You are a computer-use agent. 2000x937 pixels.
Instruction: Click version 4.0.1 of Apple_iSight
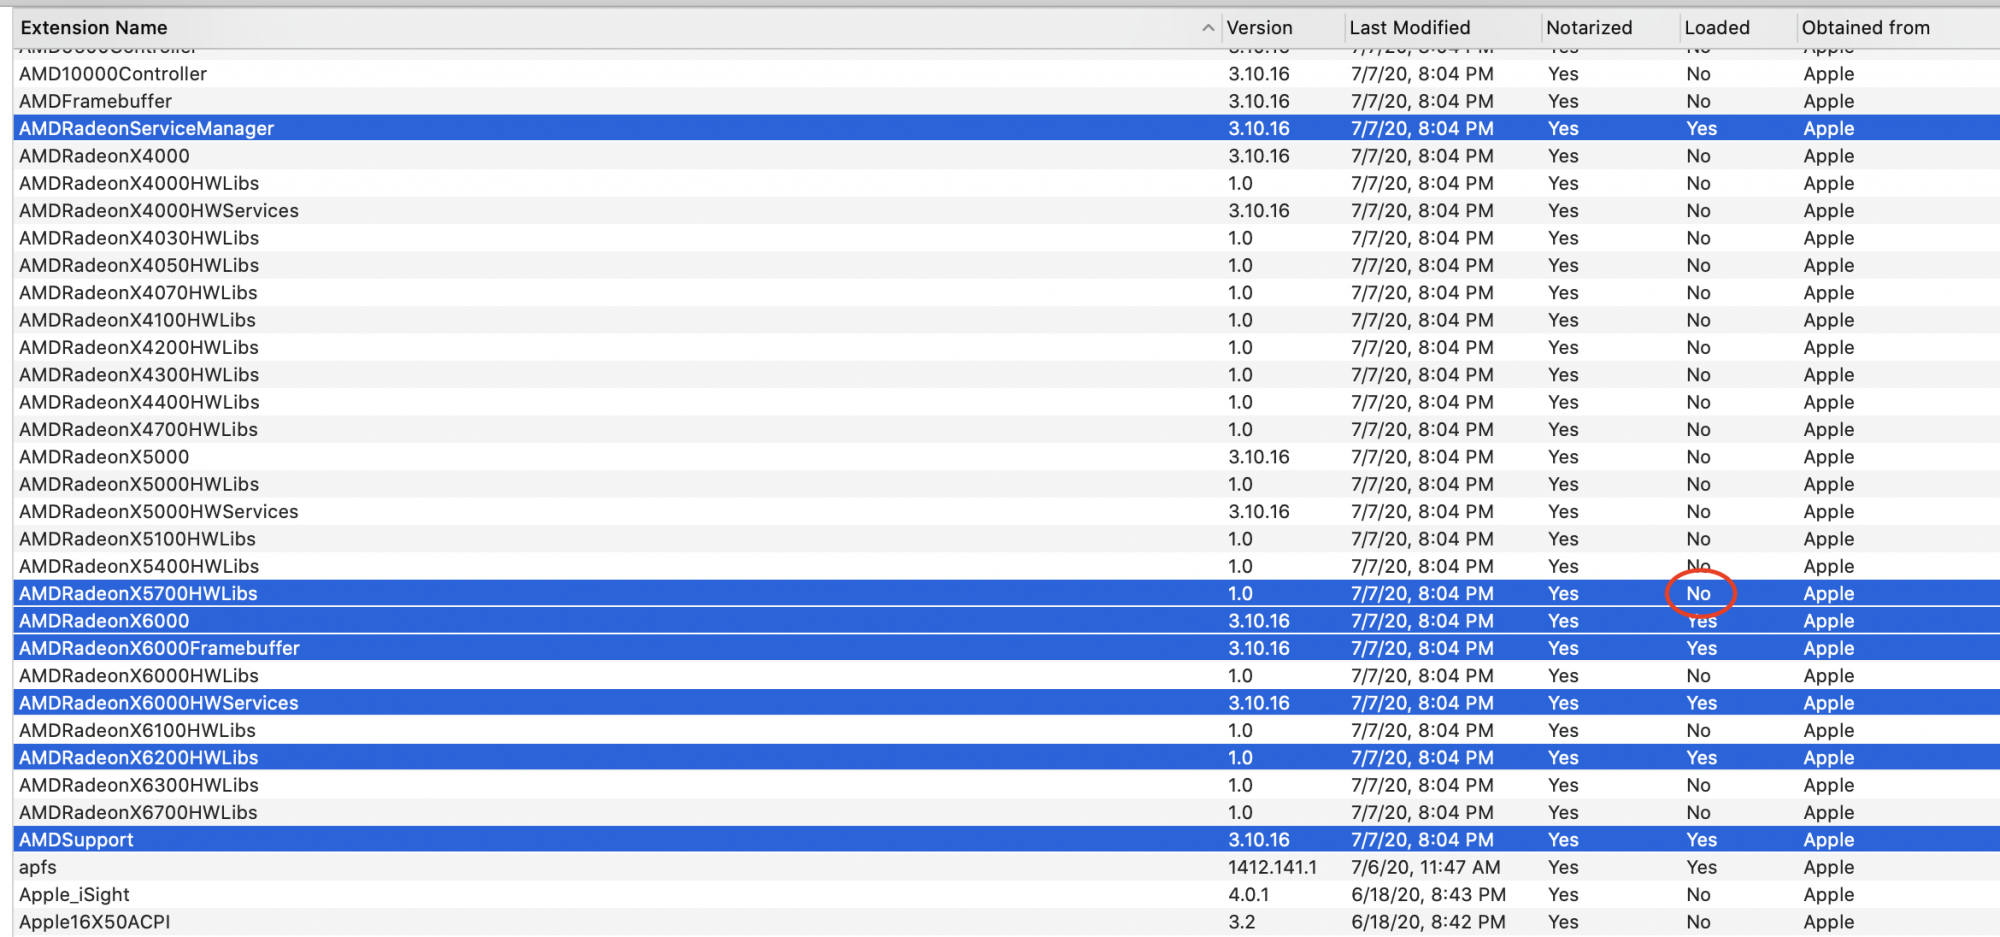[1248, 894]
